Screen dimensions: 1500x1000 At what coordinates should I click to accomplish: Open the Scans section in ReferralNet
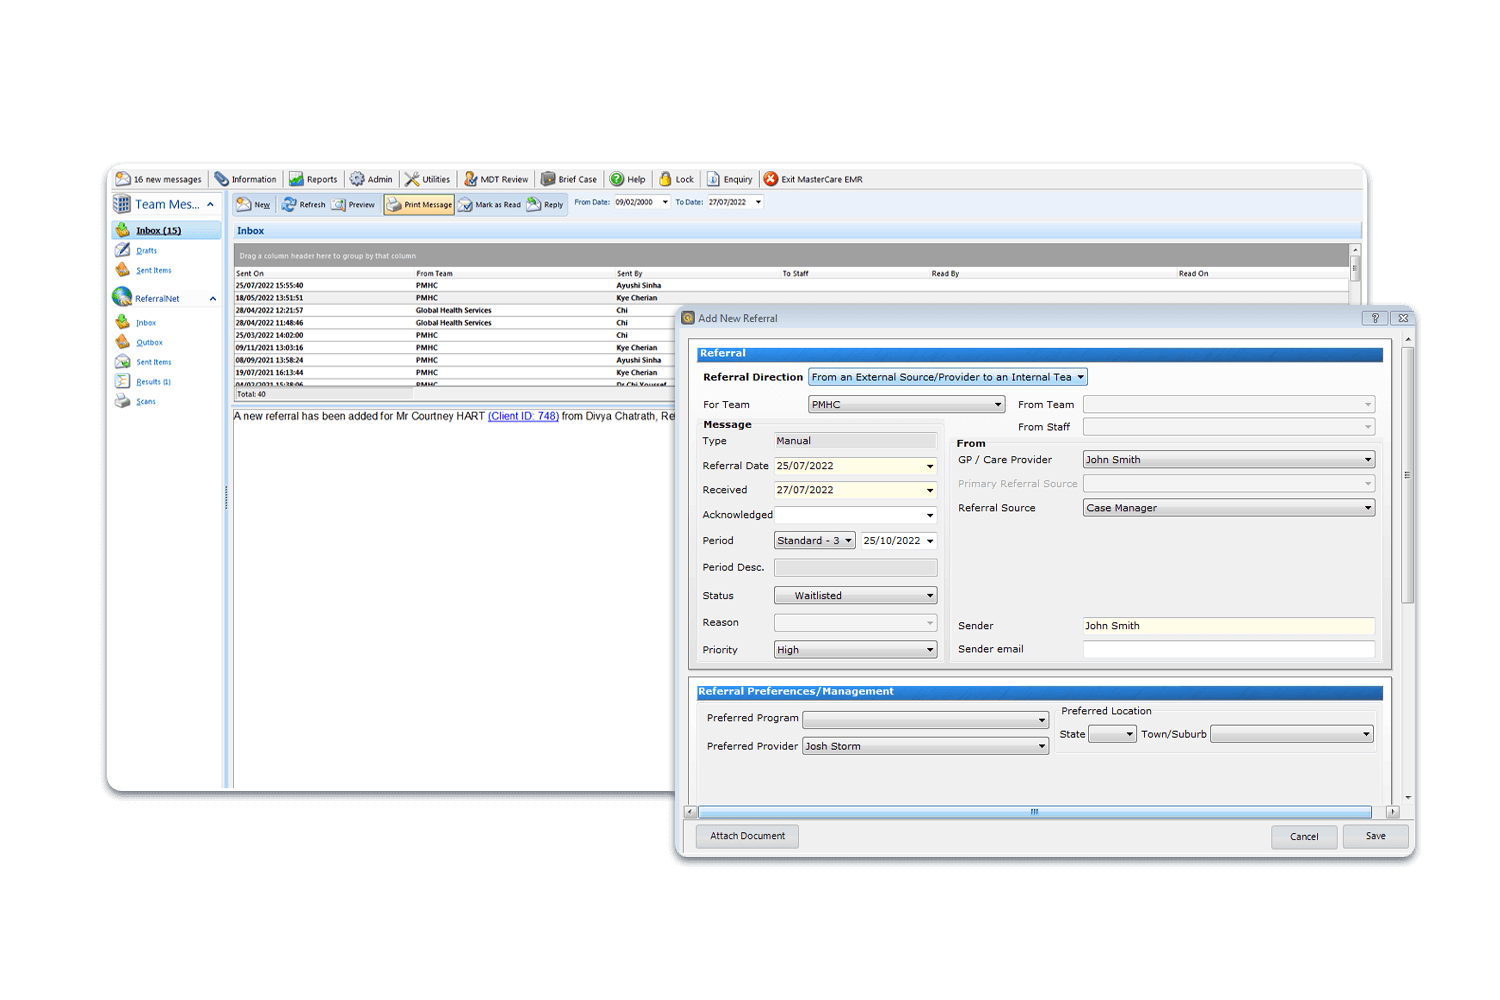pos(145,401)
